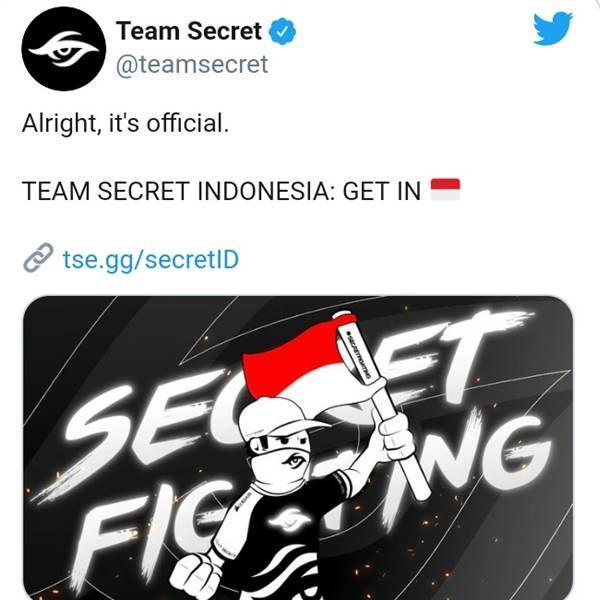
Task: Open the Twitter bird logo
Action: click(553, 29)
